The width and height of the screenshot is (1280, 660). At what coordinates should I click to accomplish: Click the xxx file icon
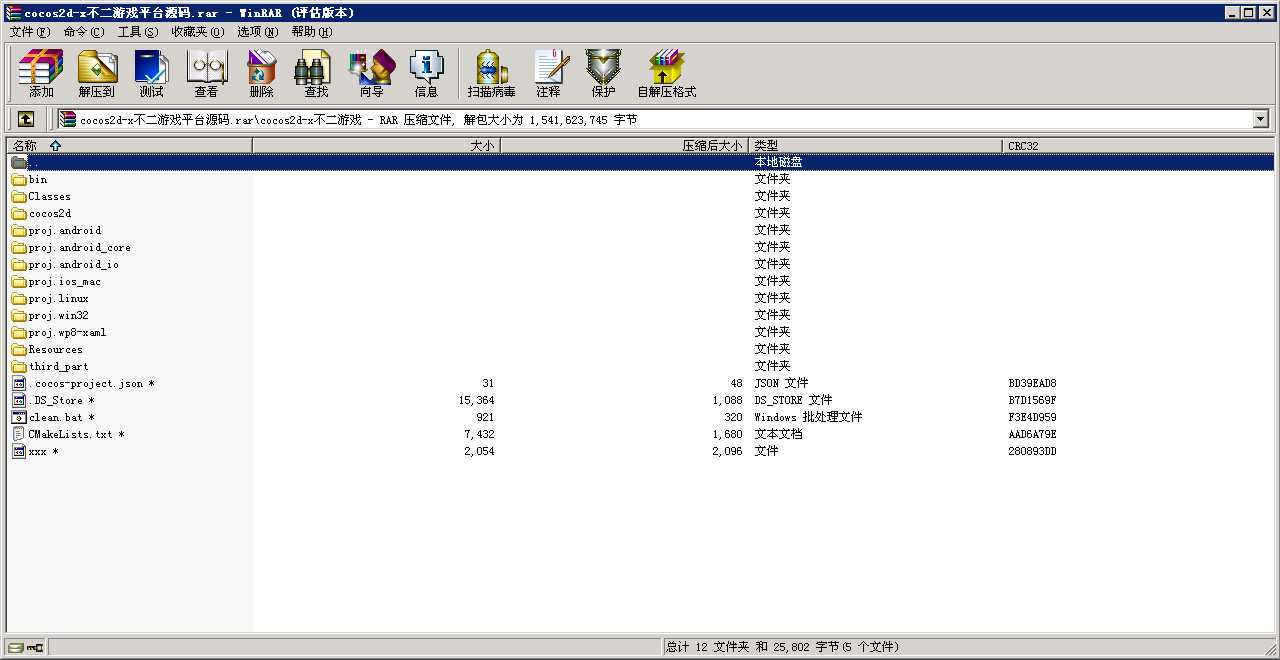(19, 452)
